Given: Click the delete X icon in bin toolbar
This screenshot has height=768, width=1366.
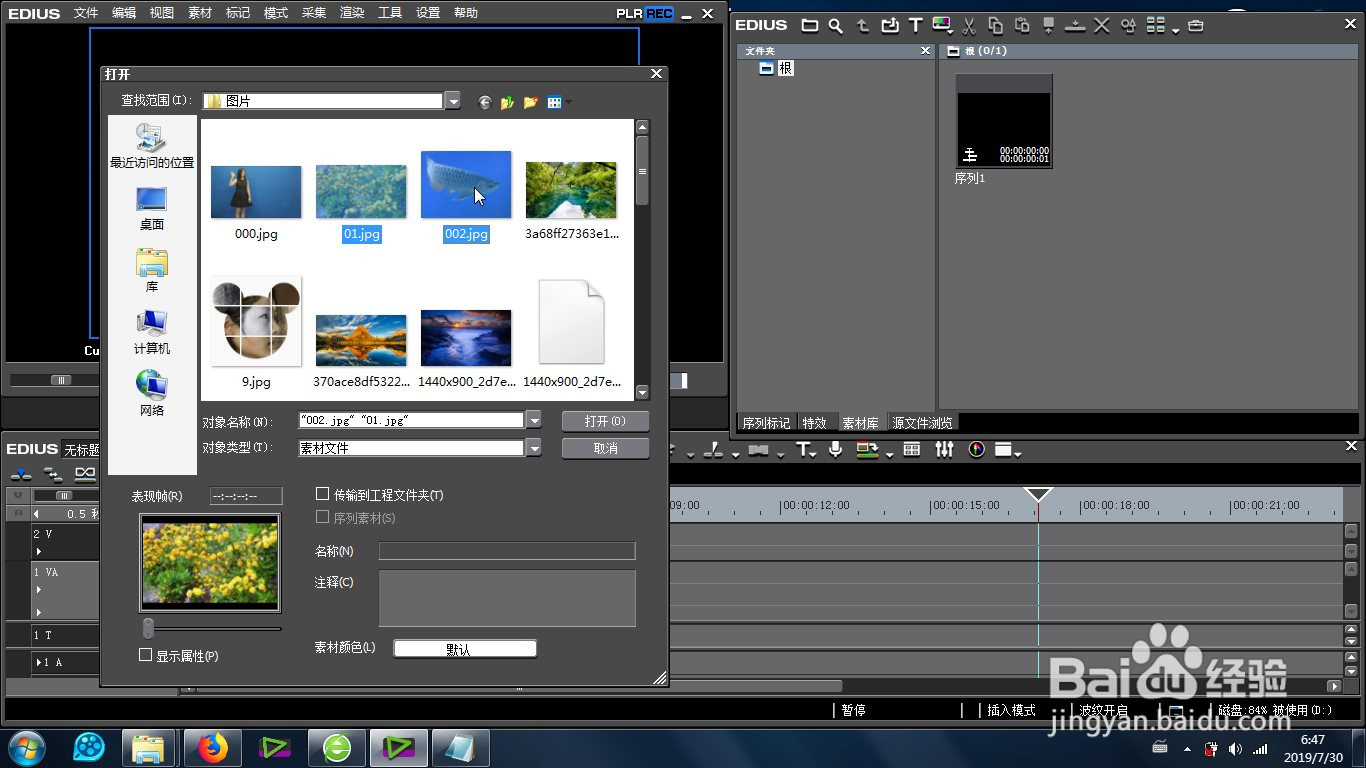Looking at the screenshot, I should click(x=1102, y=25).
